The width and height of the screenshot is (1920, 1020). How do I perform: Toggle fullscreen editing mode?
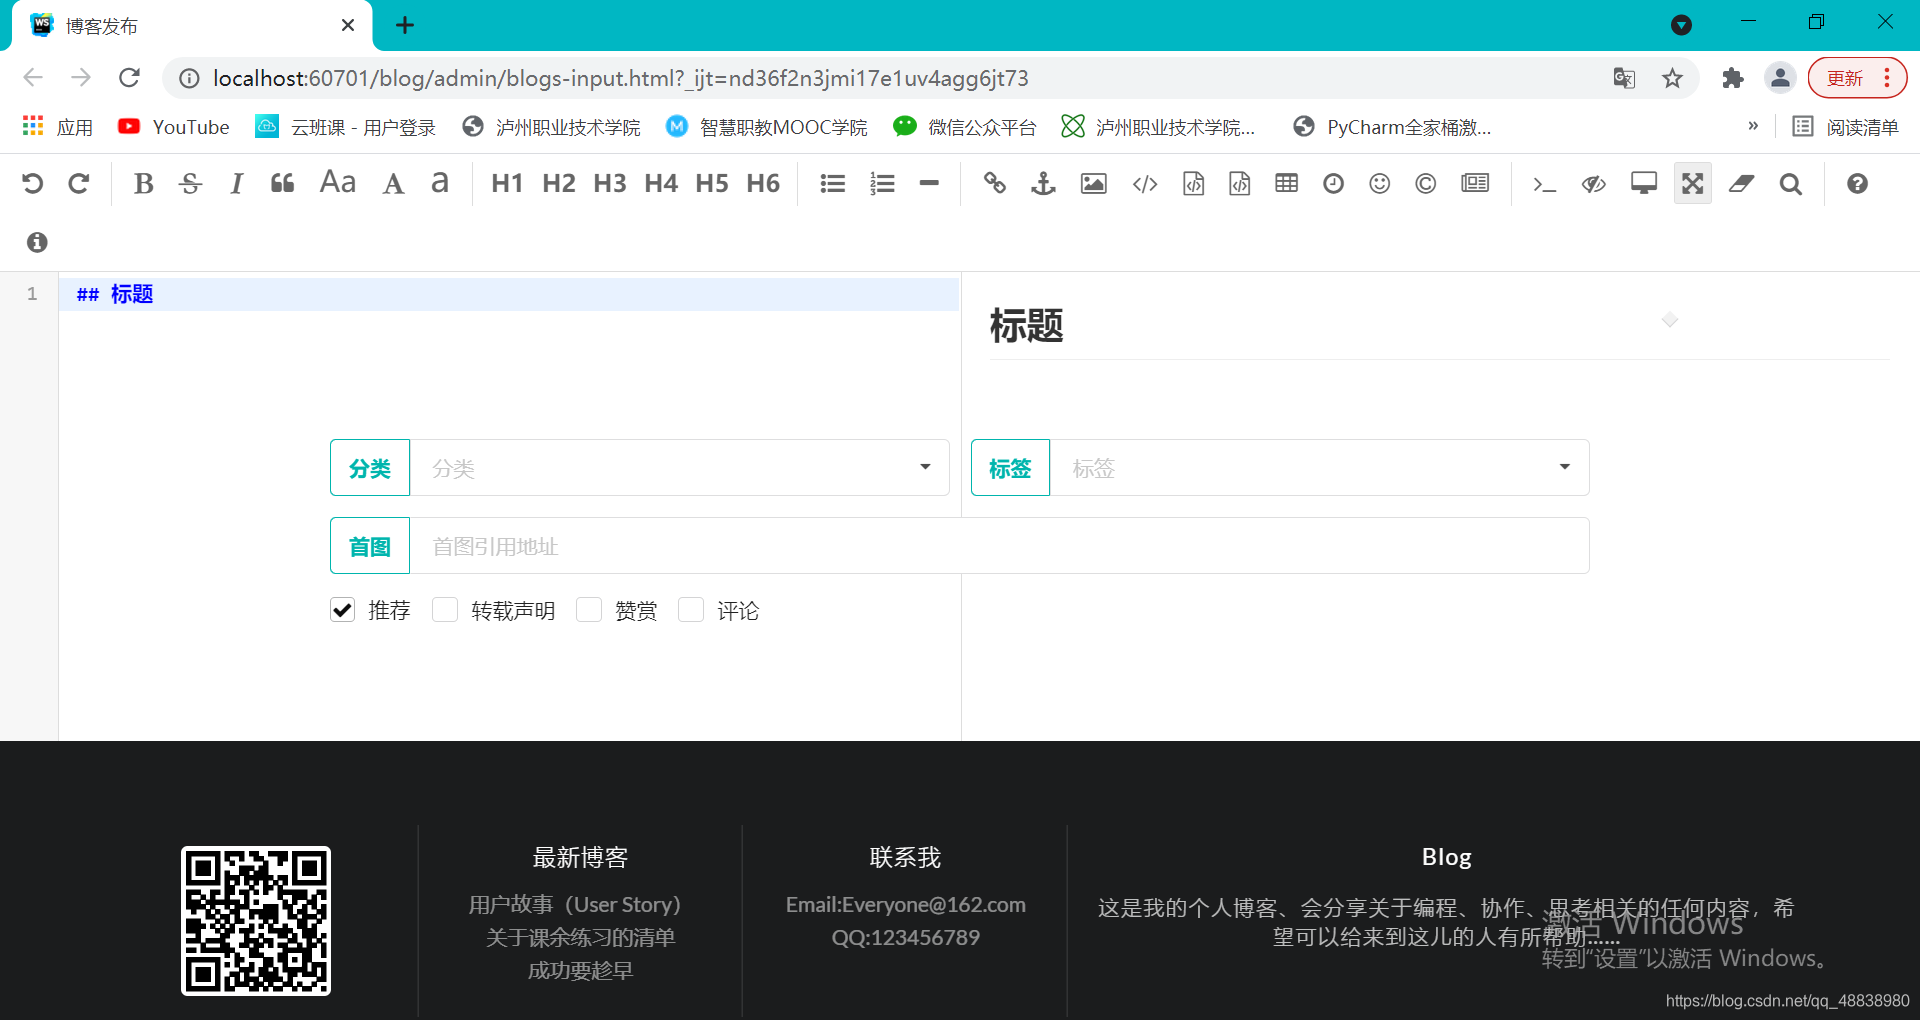[x=1691, y=183]
